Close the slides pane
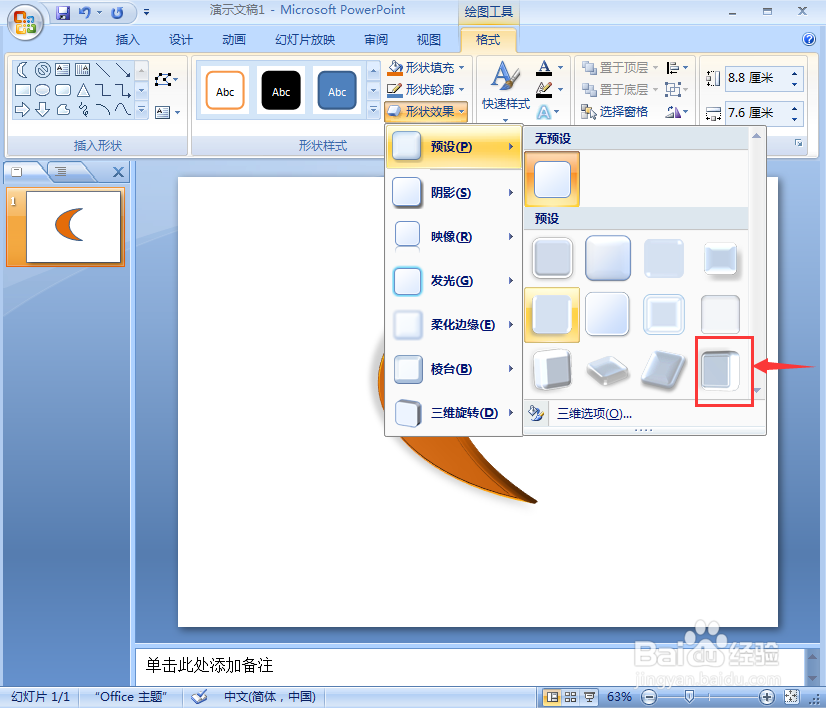826x708 pixels. [119, 172]
